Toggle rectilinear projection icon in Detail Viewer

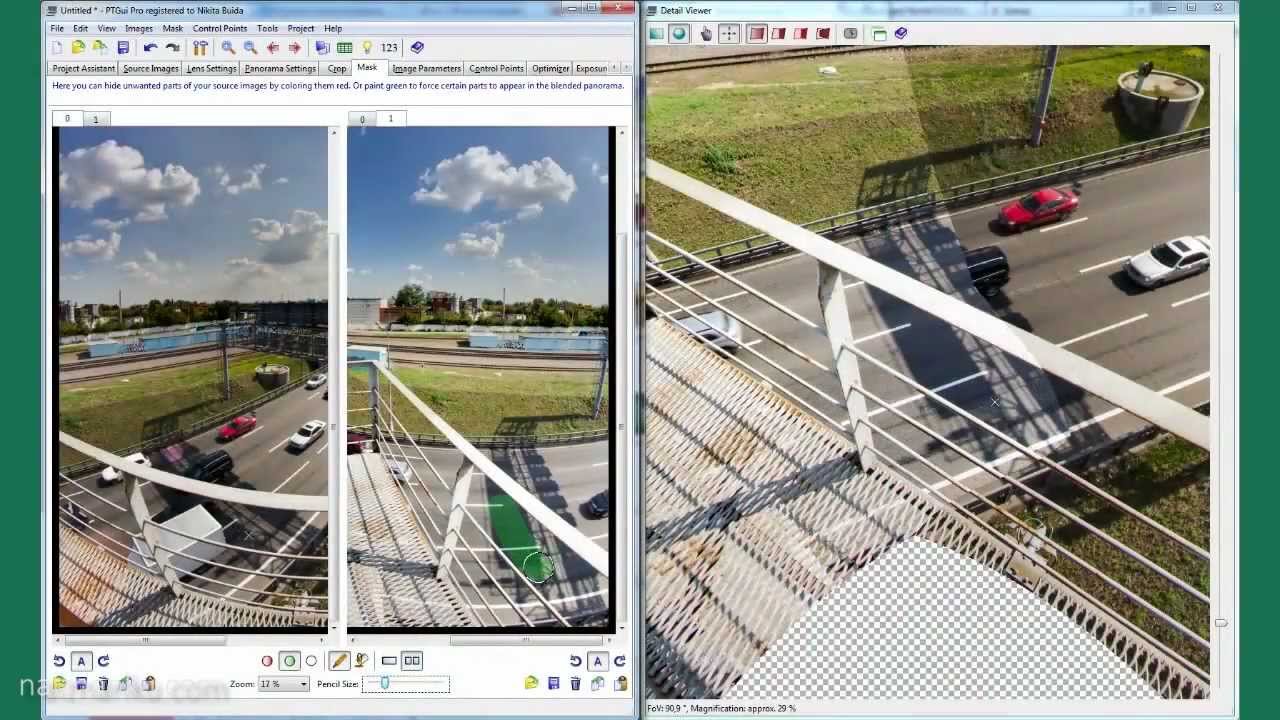pos(656,34)
